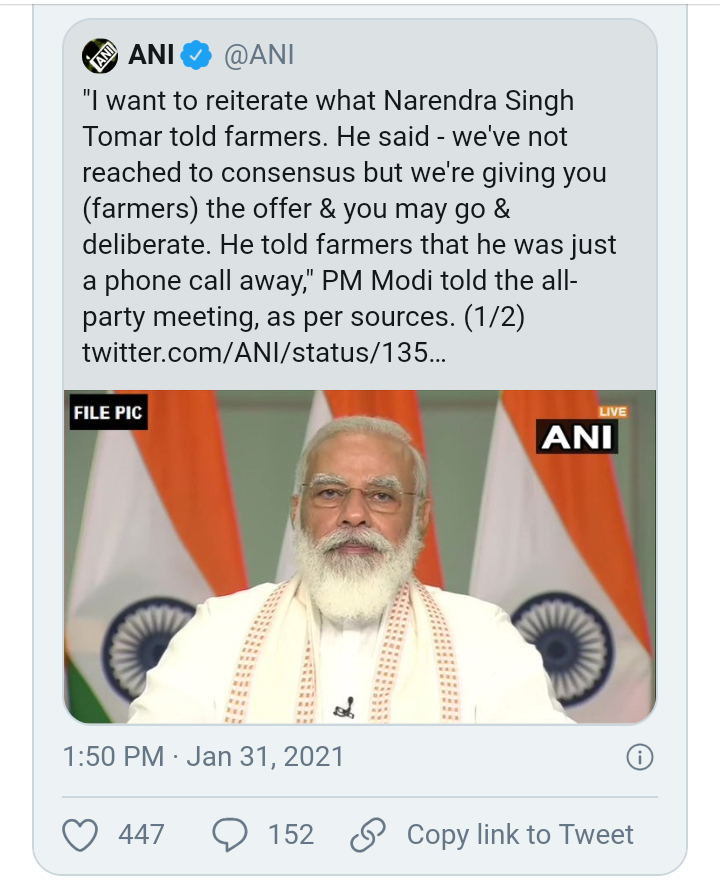
Task: Click the FILE PIC label
Action: [x=109, y=413]
